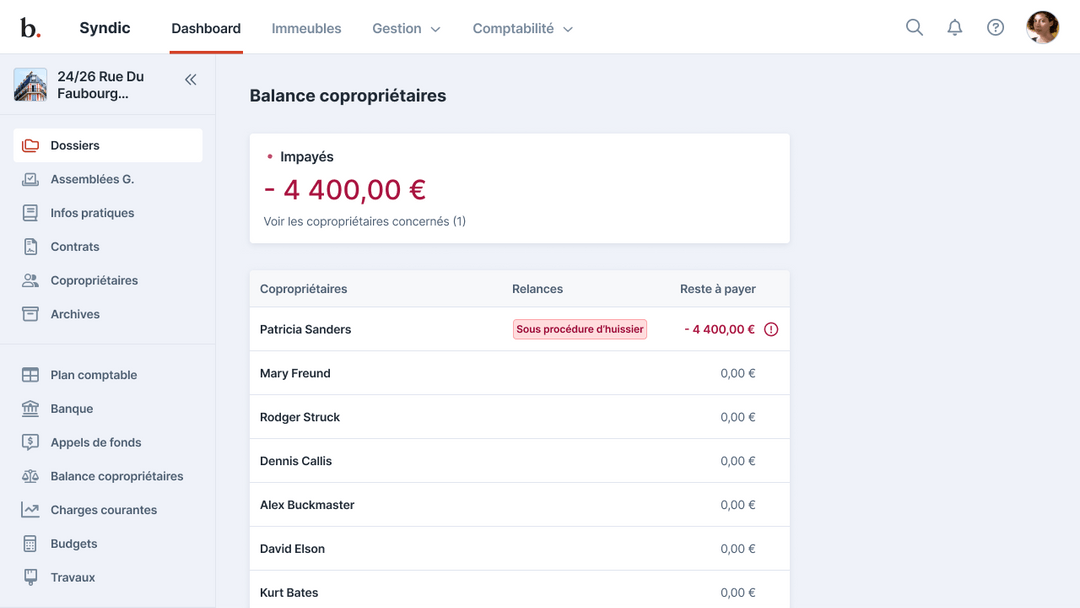Open the notifications bell
Screen dimensions: 1080x608
click(955, 28)
